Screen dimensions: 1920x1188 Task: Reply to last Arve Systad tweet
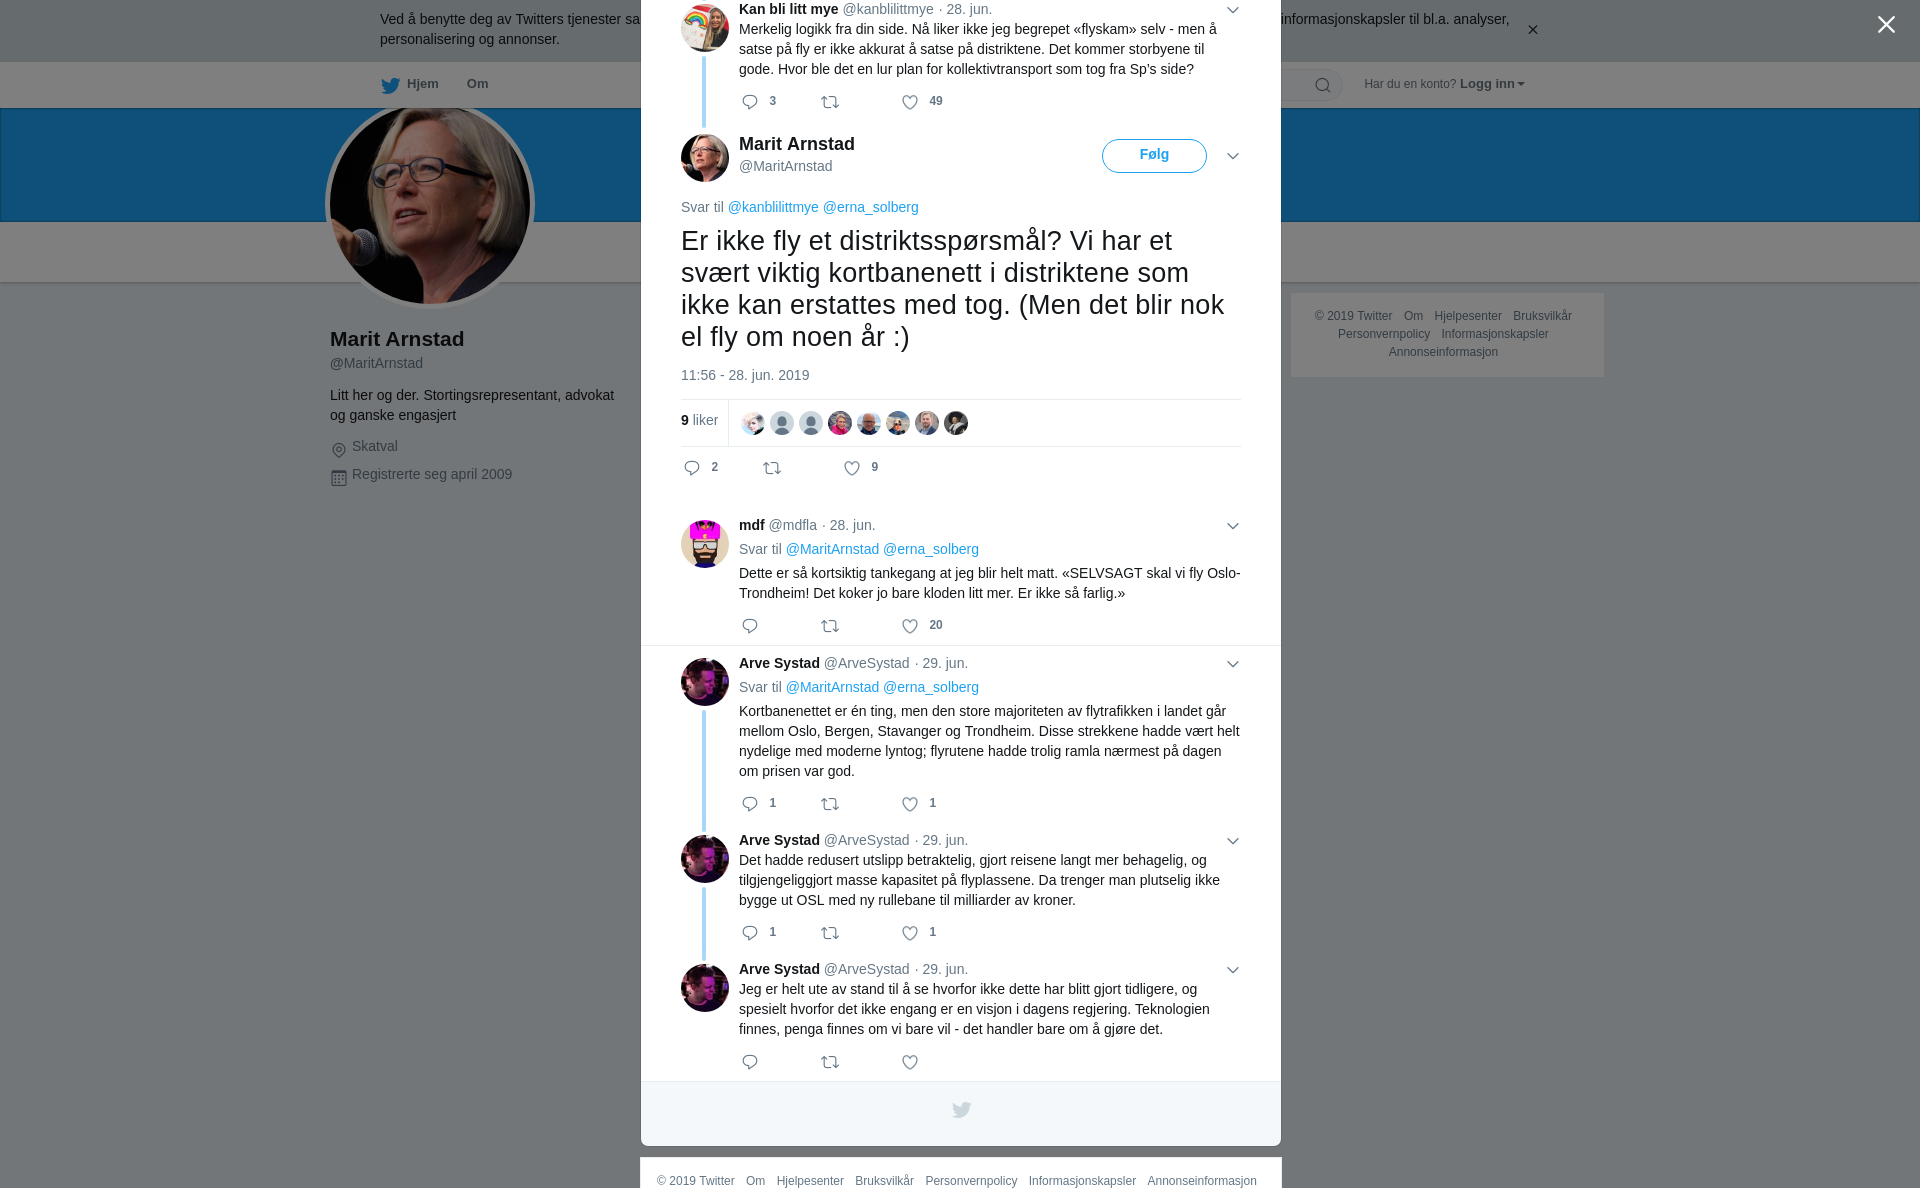(x=750, y=1062)
